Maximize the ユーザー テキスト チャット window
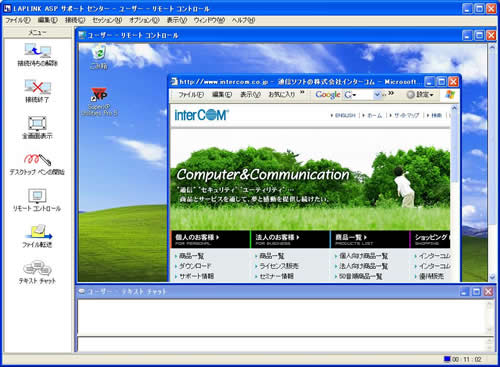 [x=477, y=292]
